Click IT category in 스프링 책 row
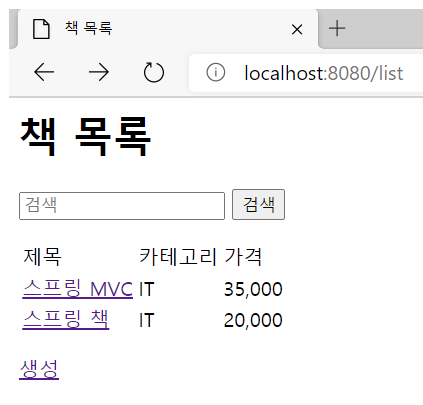The height and width of the screenshot is (405, 423). tap(147, 320)
